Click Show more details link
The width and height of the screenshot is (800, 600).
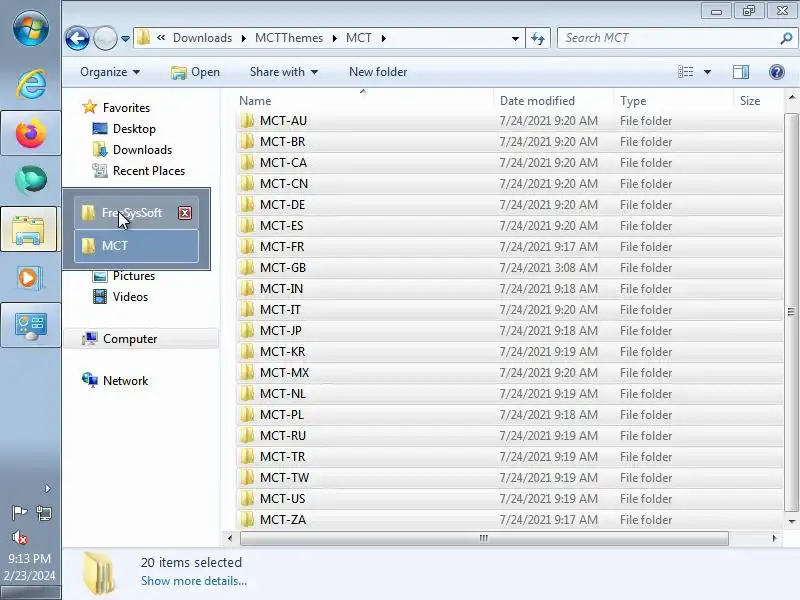click(x=193, y=581)
